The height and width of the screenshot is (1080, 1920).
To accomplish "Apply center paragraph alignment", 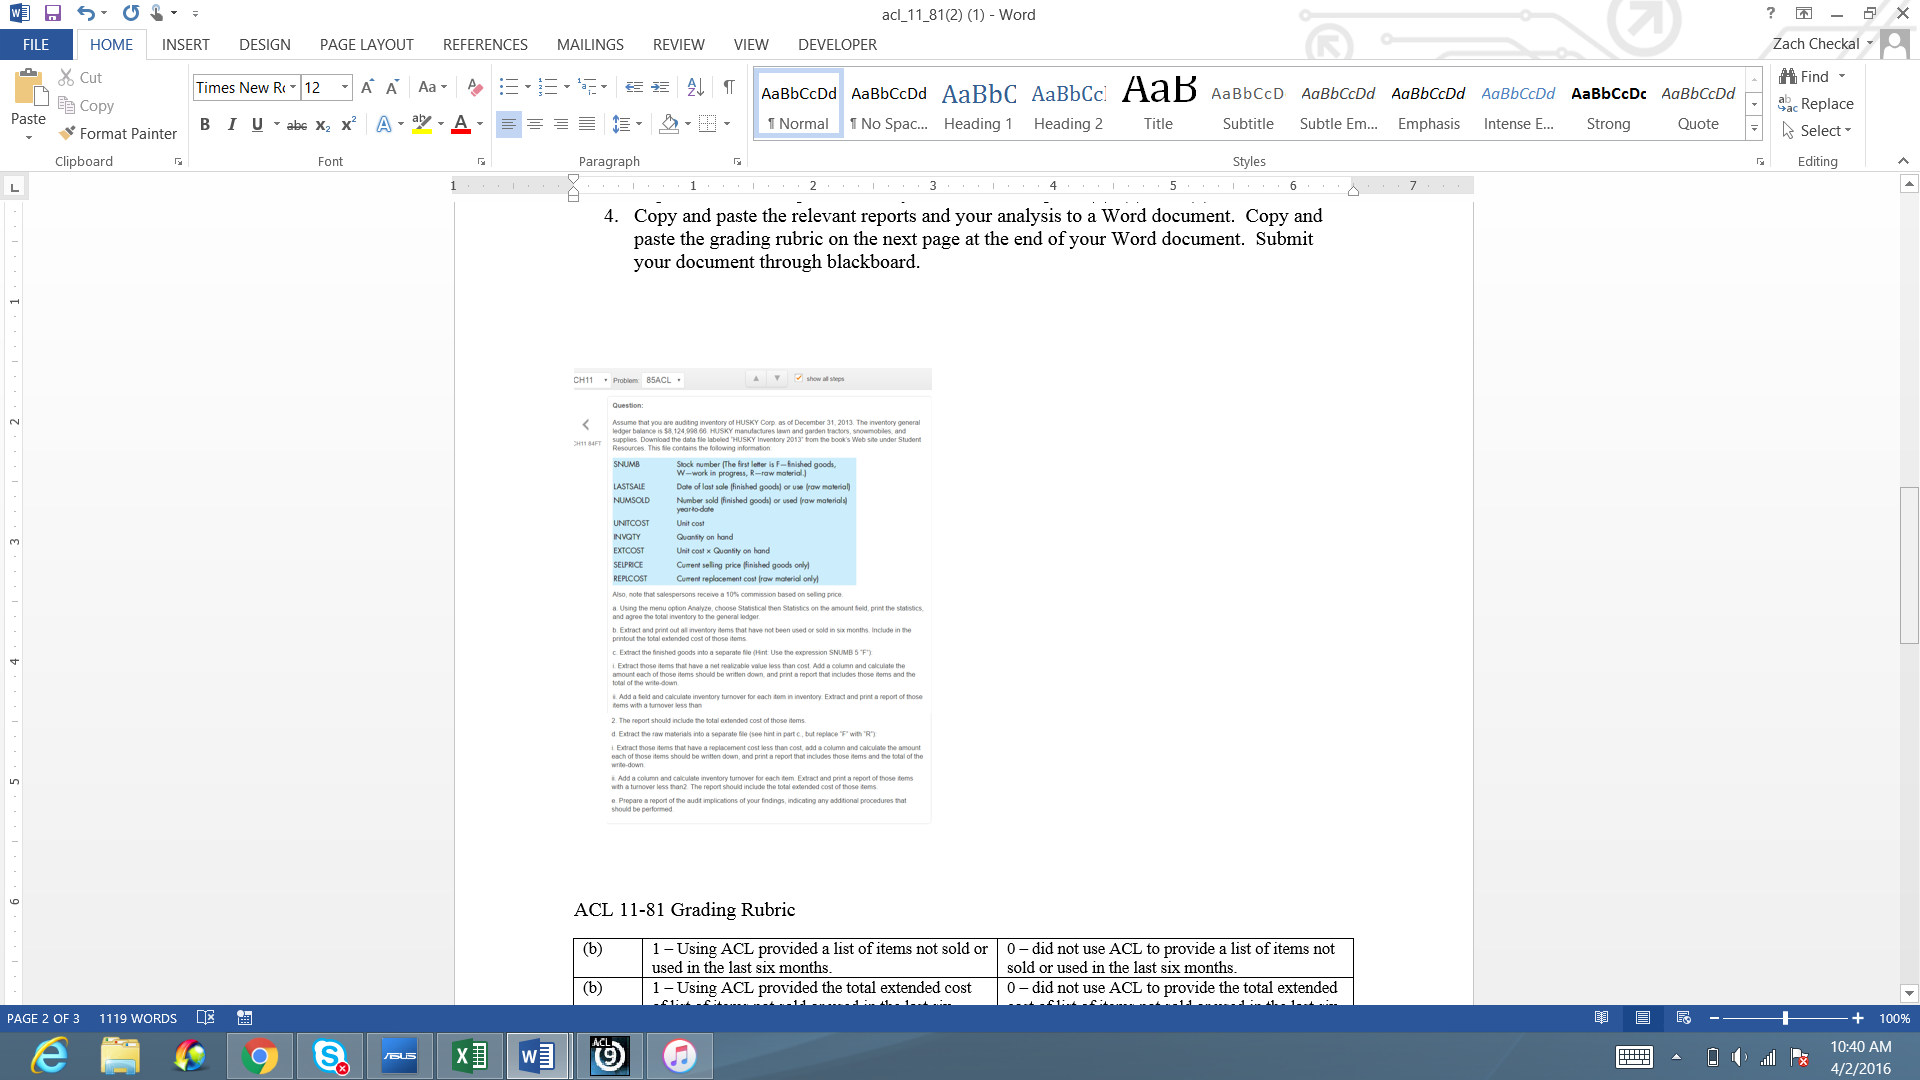I will pos(536,124).
